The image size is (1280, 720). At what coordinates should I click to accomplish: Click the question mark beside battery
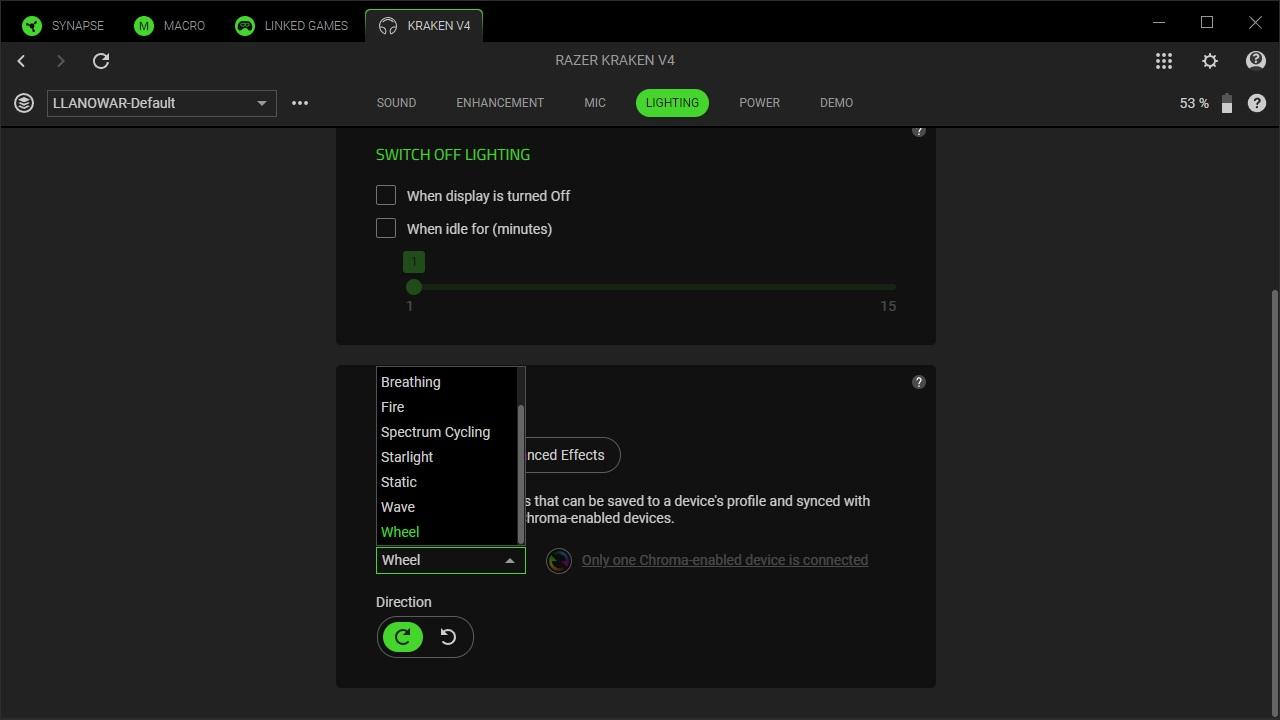coord(1257,103)
